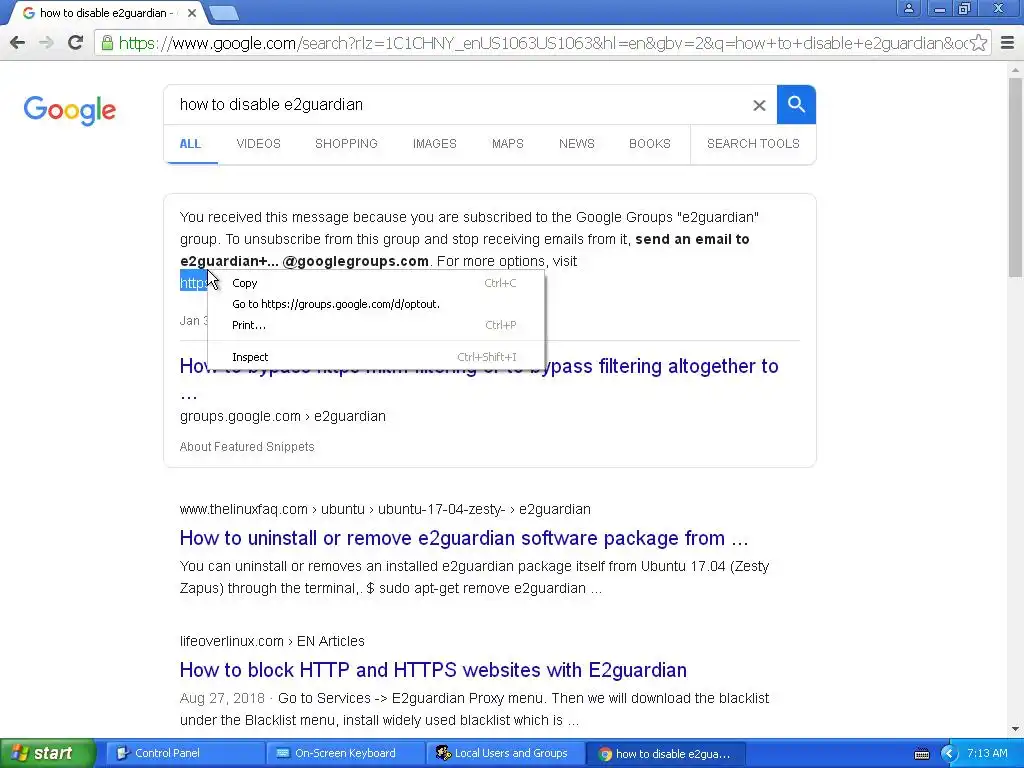Click 'lifeoverlinux.com › EN Articles' text
The width and height of the screenshot is (1024, 768).
click(x=272, y=641)
